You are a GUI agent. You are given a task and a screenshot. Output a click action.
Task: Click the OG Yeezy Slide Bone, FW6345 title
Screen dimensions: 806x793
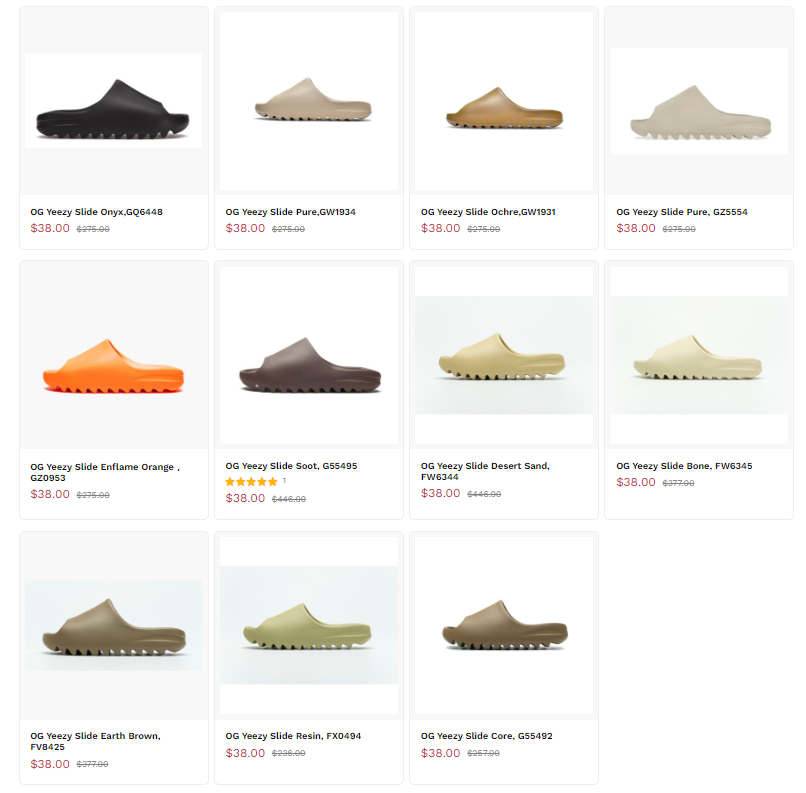pyautogui.click(x=684, y=466)
